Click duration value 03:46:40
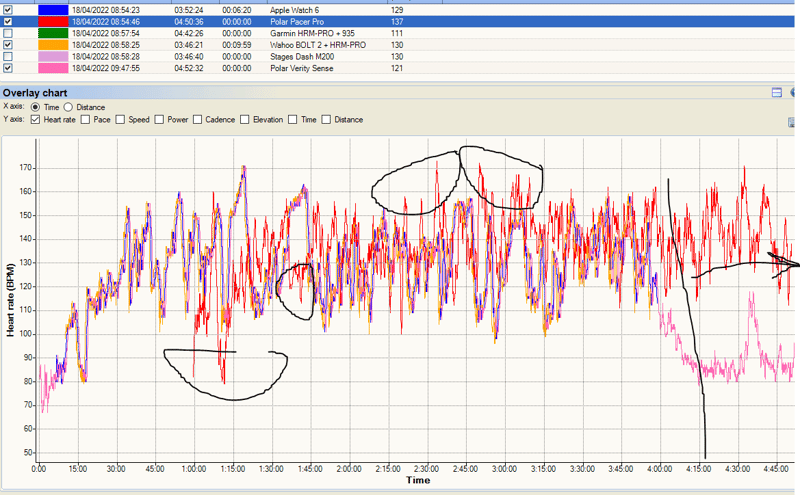Image resolution: width=800 pixels, height=495 pixels. [189, 57]
